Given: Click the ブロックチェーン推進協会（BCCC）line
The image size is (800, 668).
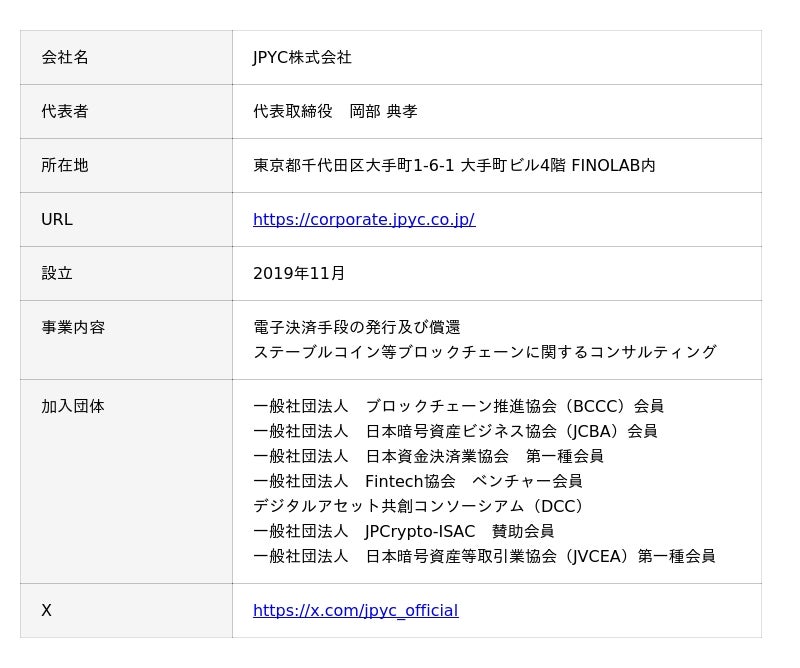Looking at the screenshot, I should (x=458, y=407).
